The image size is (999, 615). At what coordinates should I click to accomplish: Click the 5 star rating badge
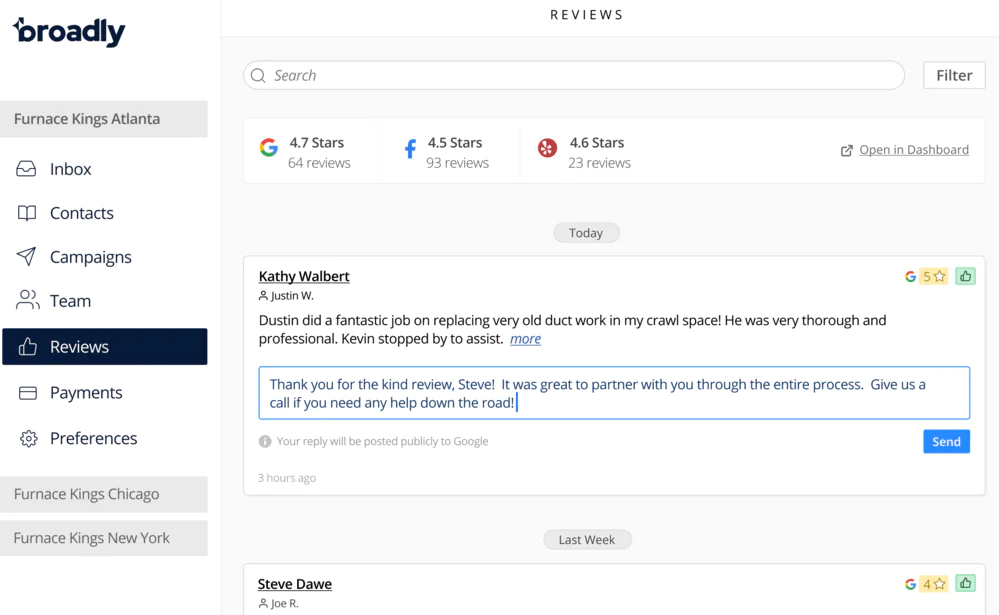933,276
